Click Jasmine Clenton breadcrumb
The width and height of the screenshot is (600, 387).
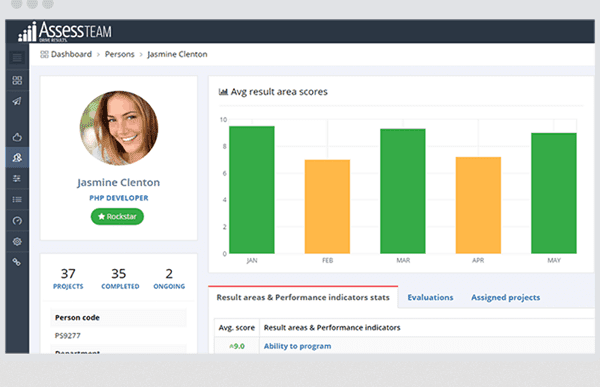(177, 54)
